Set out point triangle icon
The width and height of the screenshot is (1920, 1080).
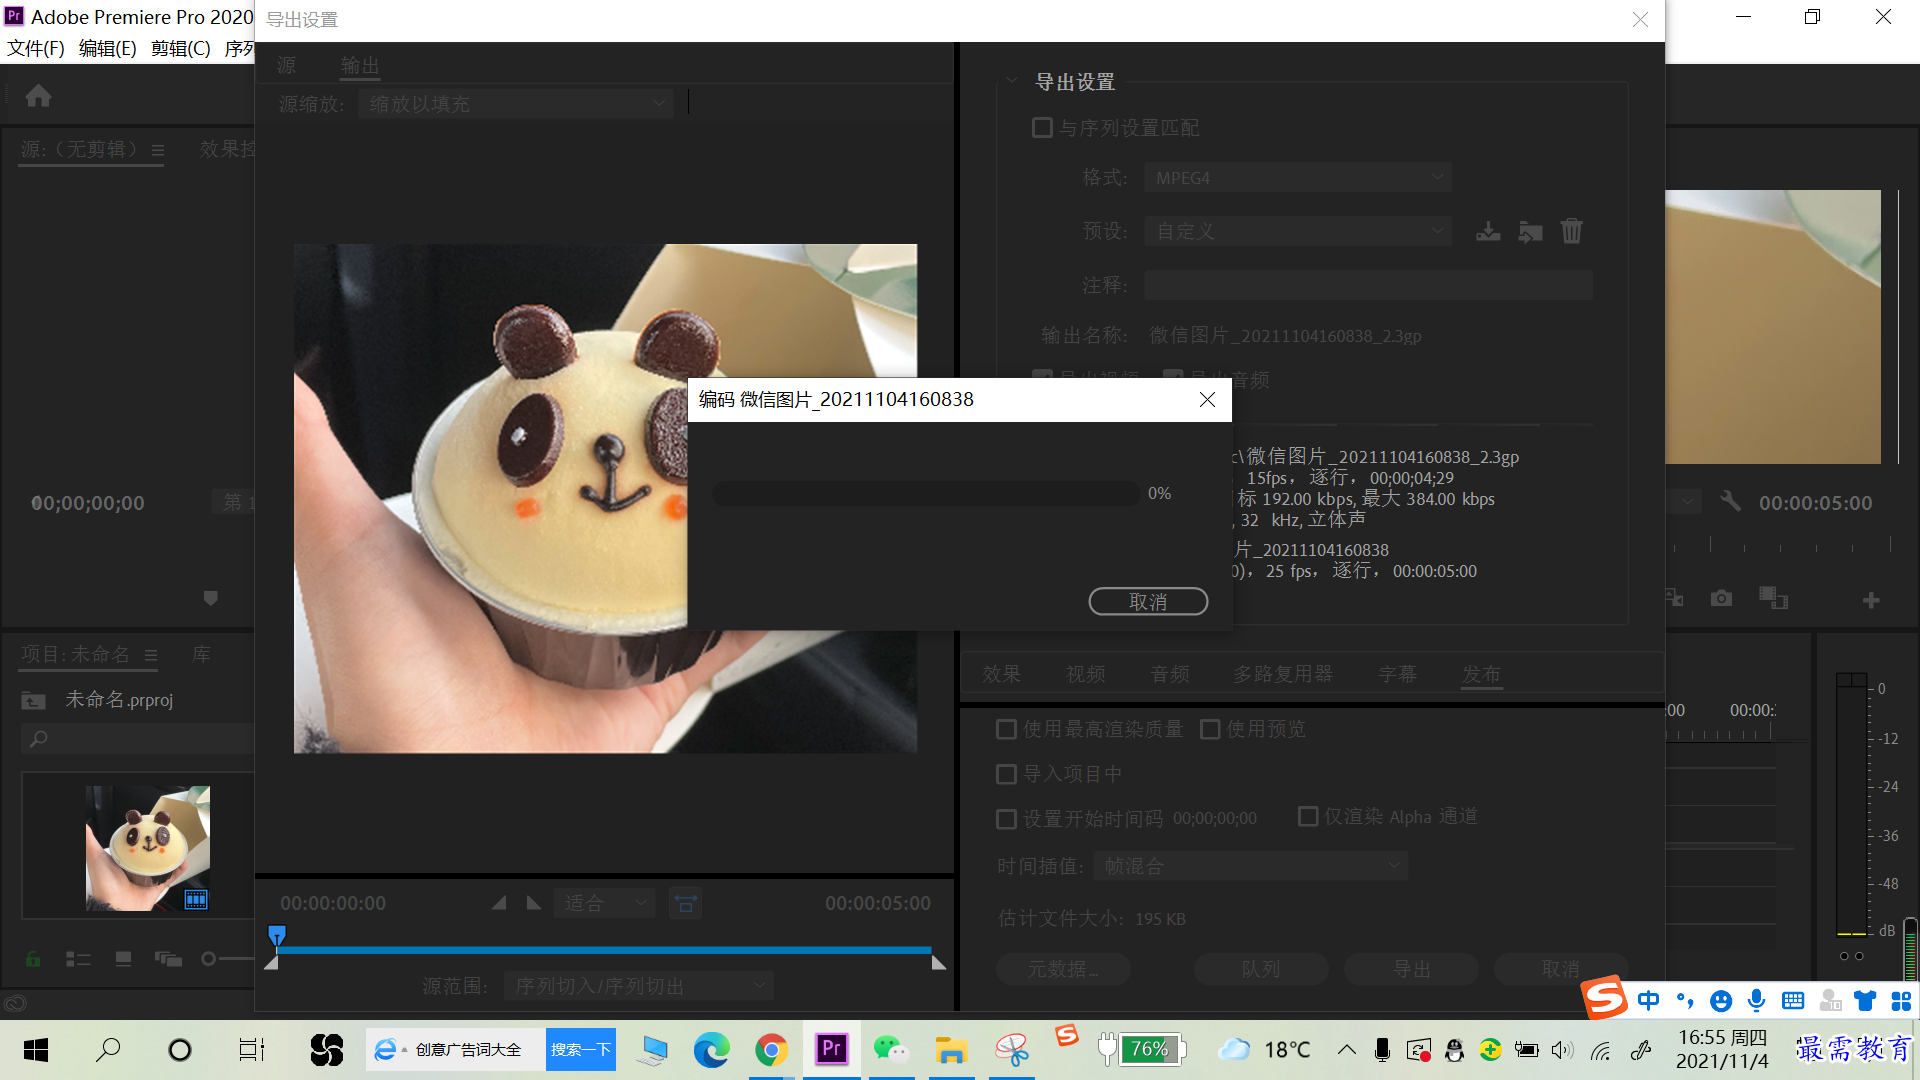(534, 903)
